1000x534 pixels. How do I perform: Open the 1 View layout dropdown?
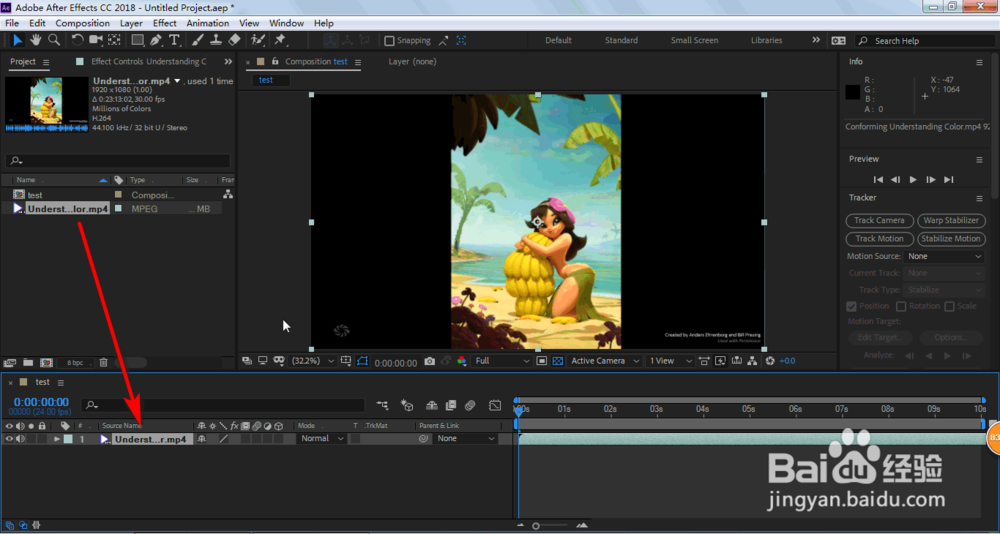[670, 361]
